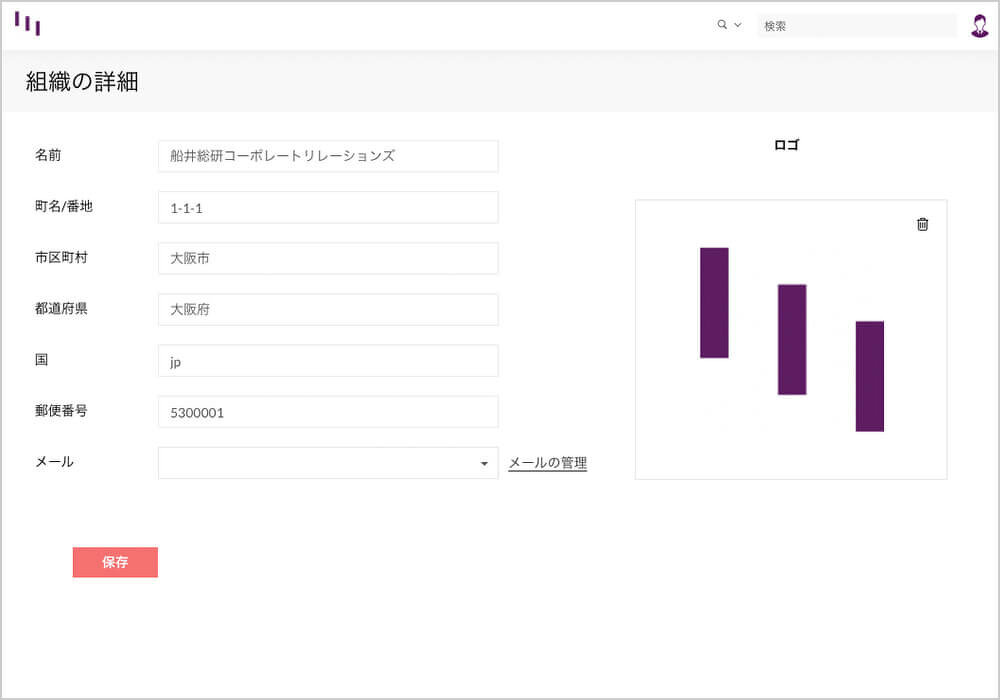Image resolution: width=1000 pixels, height=700 pixels.
Task: Expand the search type chevron
Action: (x=738, y=25)
